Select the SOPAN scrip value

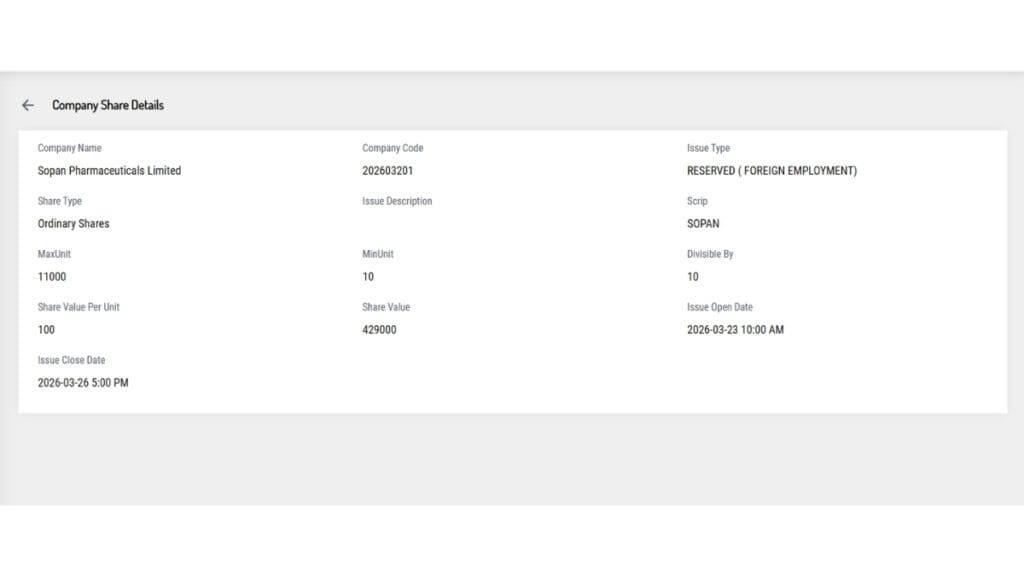(x=703, y=224)
